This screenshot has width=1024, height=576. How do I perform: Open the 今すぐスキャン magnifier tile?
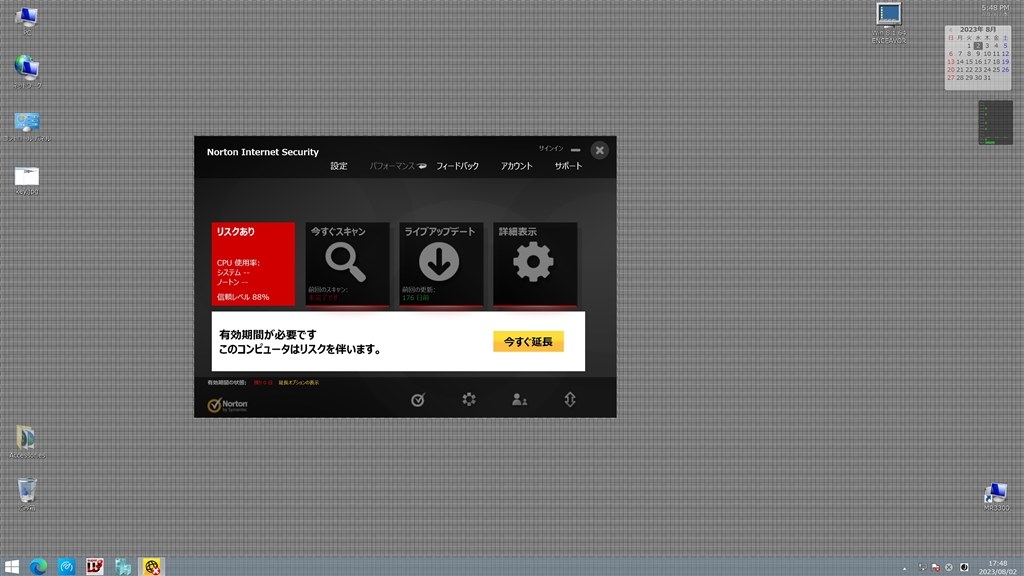point(347,264)
